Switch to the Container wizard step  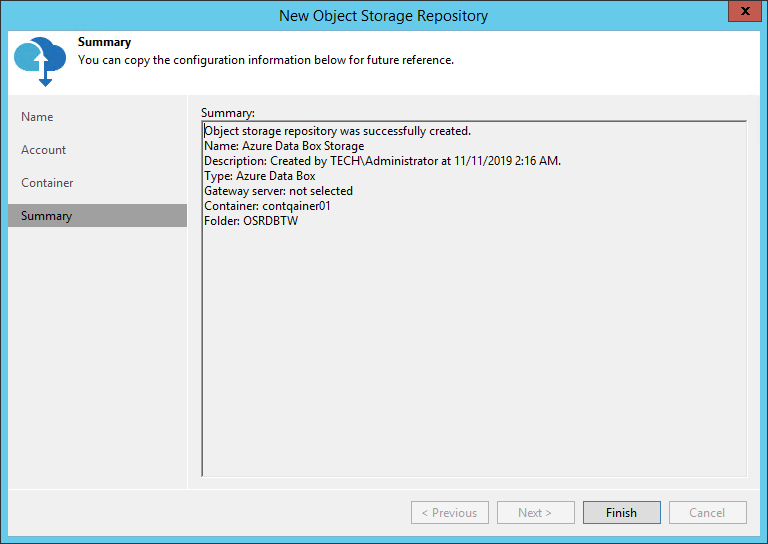[47, 183]
